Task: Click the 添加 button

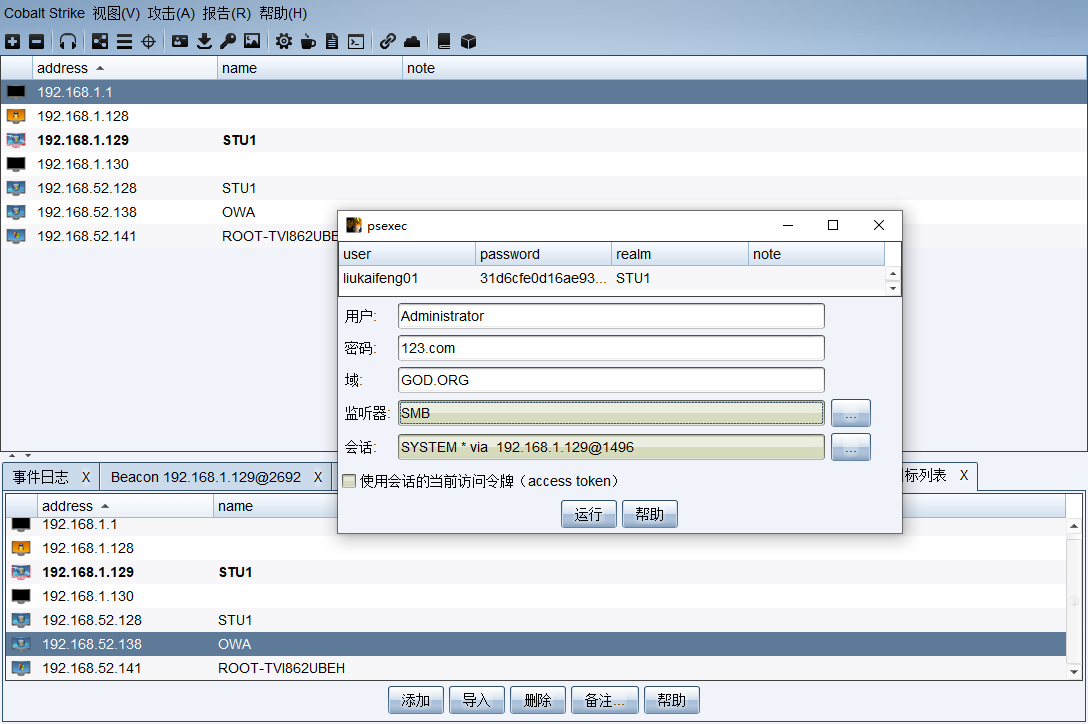Action: 416,700
